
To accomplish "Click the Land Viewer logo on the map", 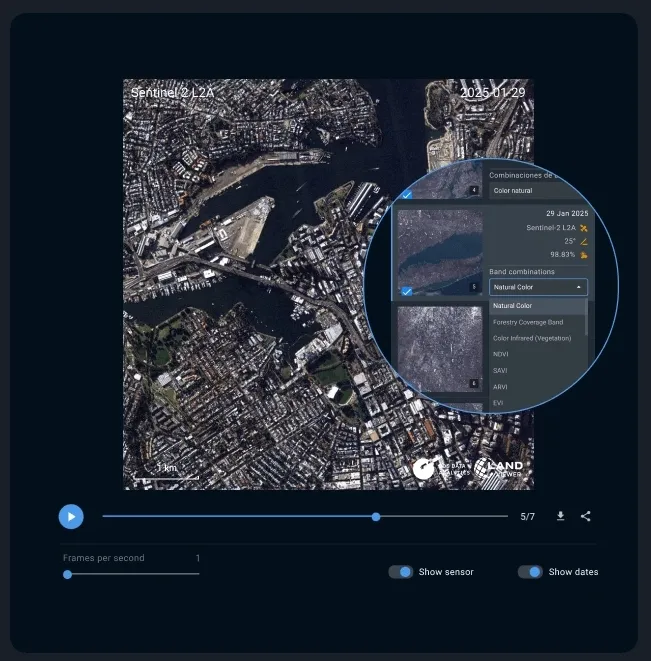I will [499, 468].
